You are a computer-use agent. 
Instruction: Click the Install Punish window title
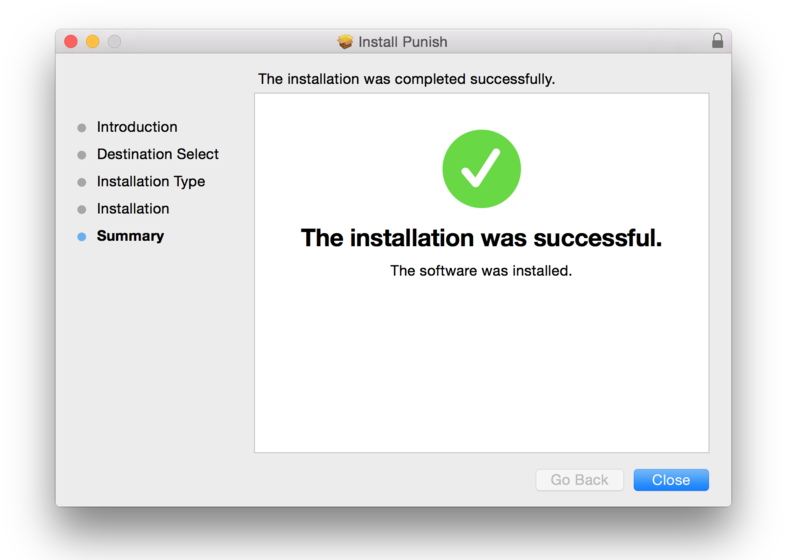click(403, 42)
